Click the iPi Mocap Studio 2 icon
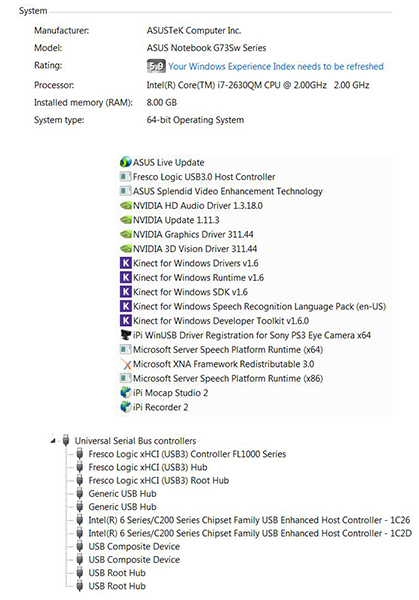This screenshot has width=419, height=600. point(126,393)
